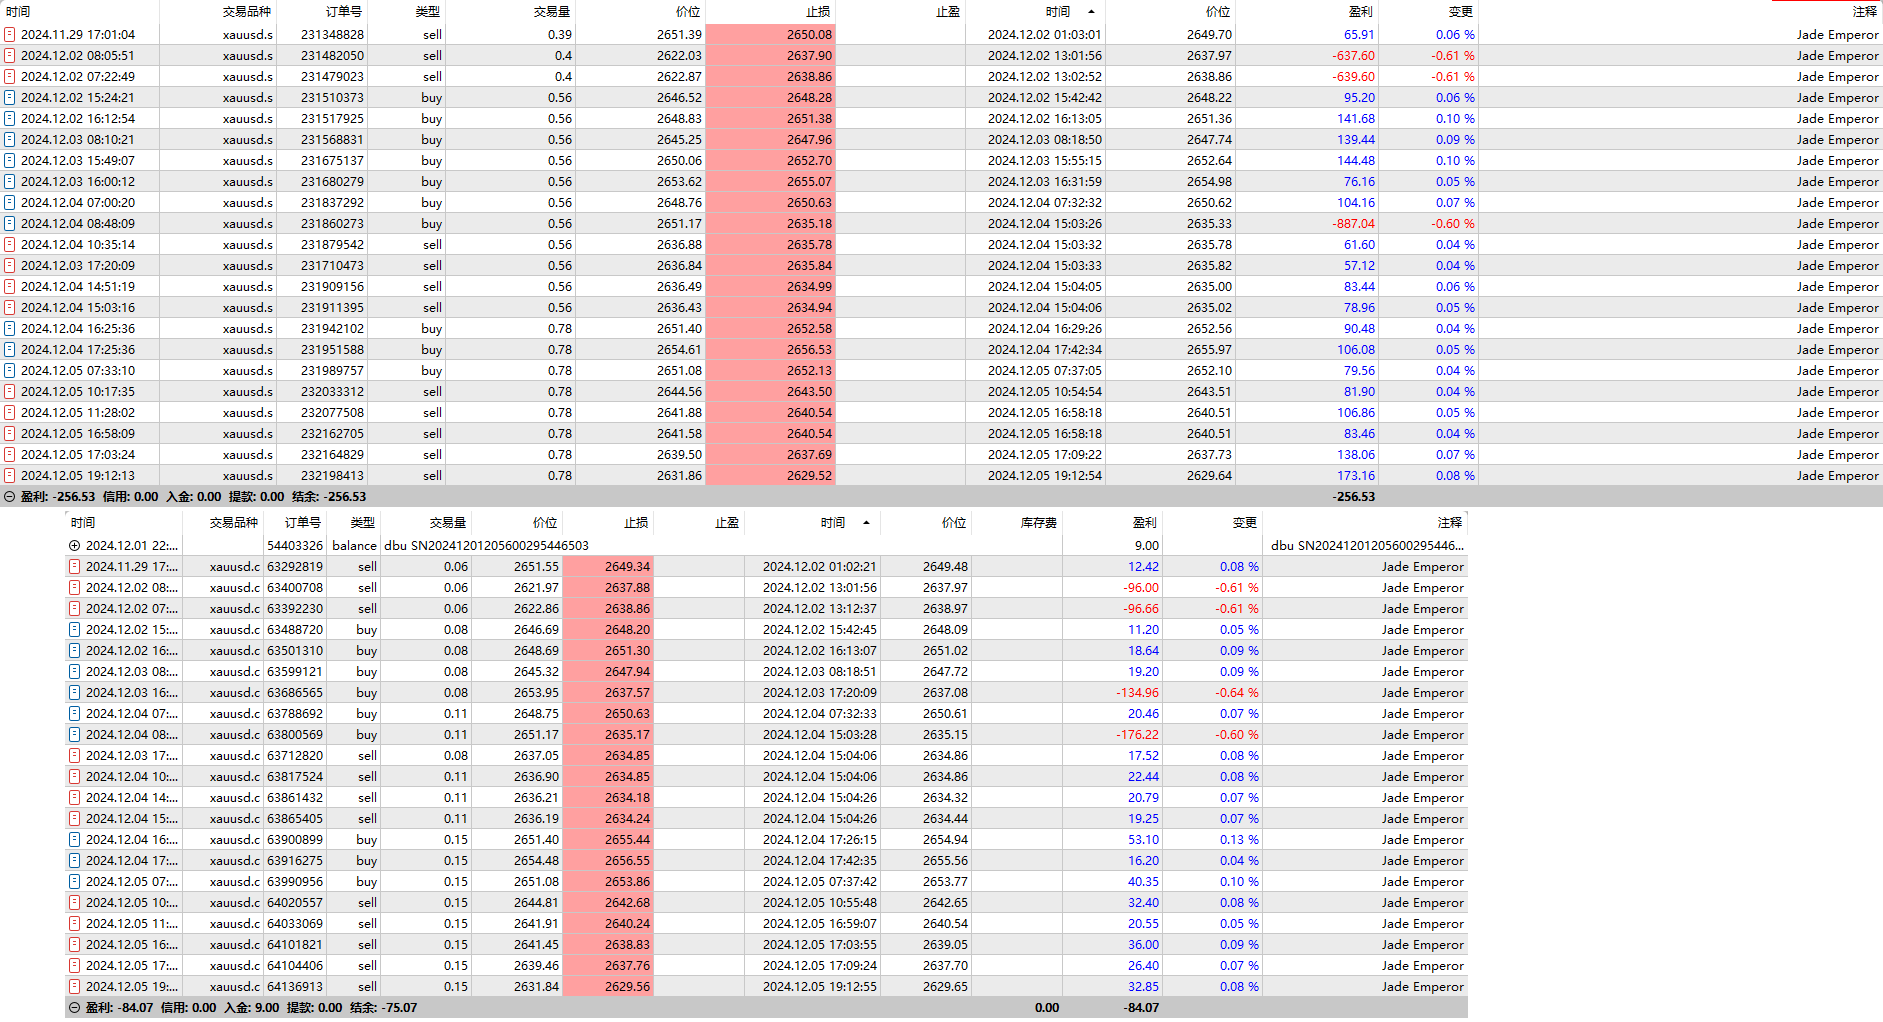Click the buy icon for order 63900899
This screenshot has width=1883, height=1022.
pyautogui.click(x=74, y=839)
